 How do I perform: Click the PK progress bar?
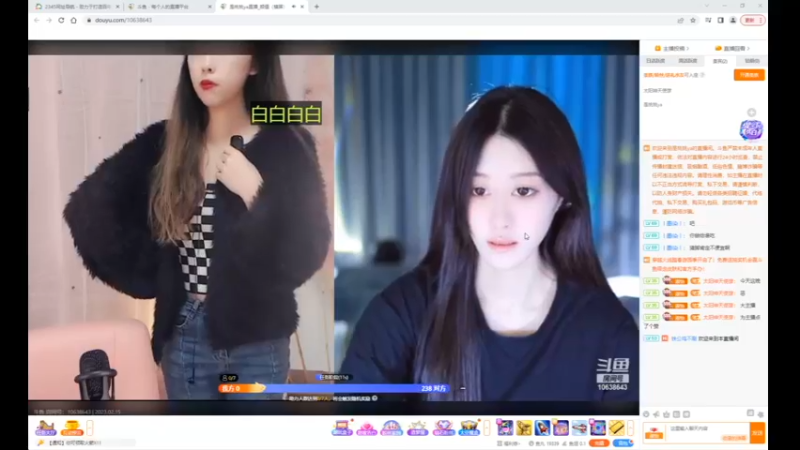point(334,388)
